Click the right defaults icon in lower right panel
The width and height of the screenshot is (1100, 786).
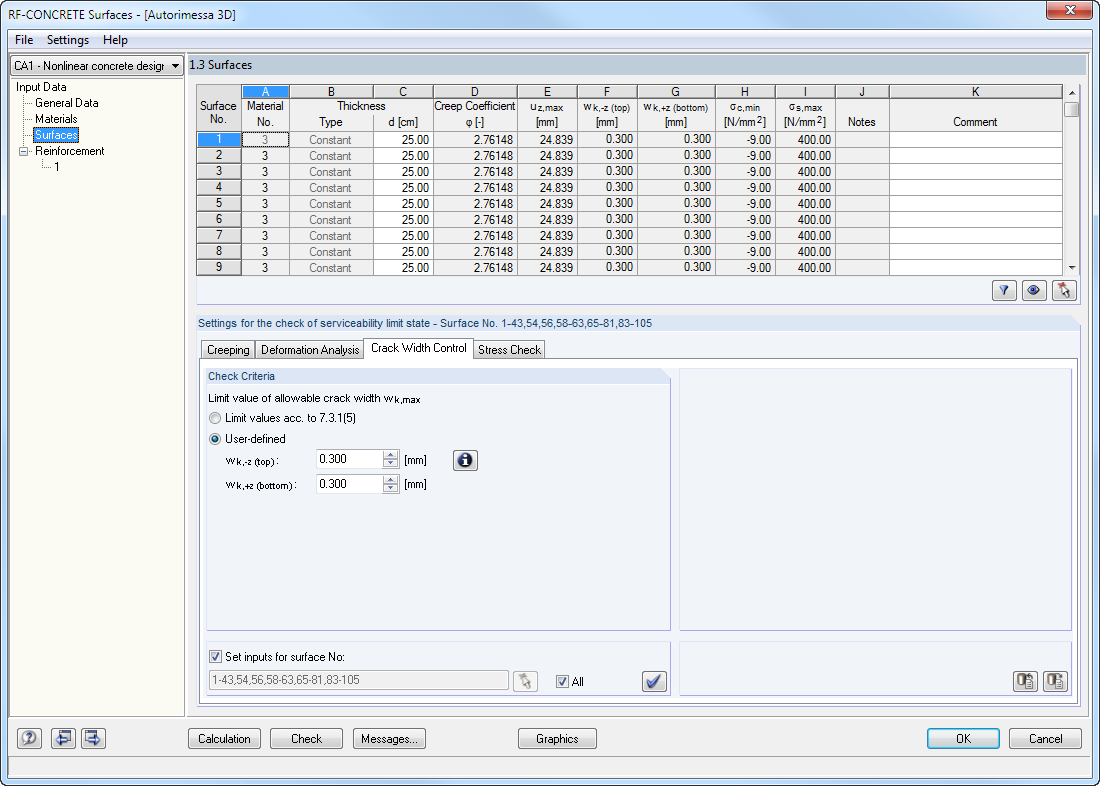point(1055,681)
